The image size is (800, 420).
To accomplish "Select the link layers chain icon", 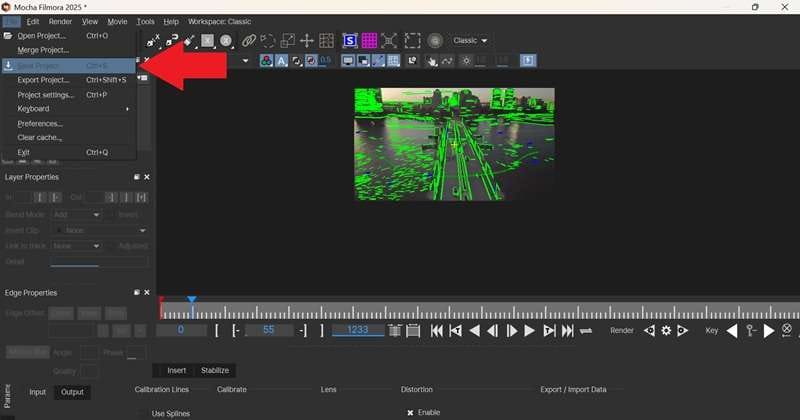I will pos(248,40).
